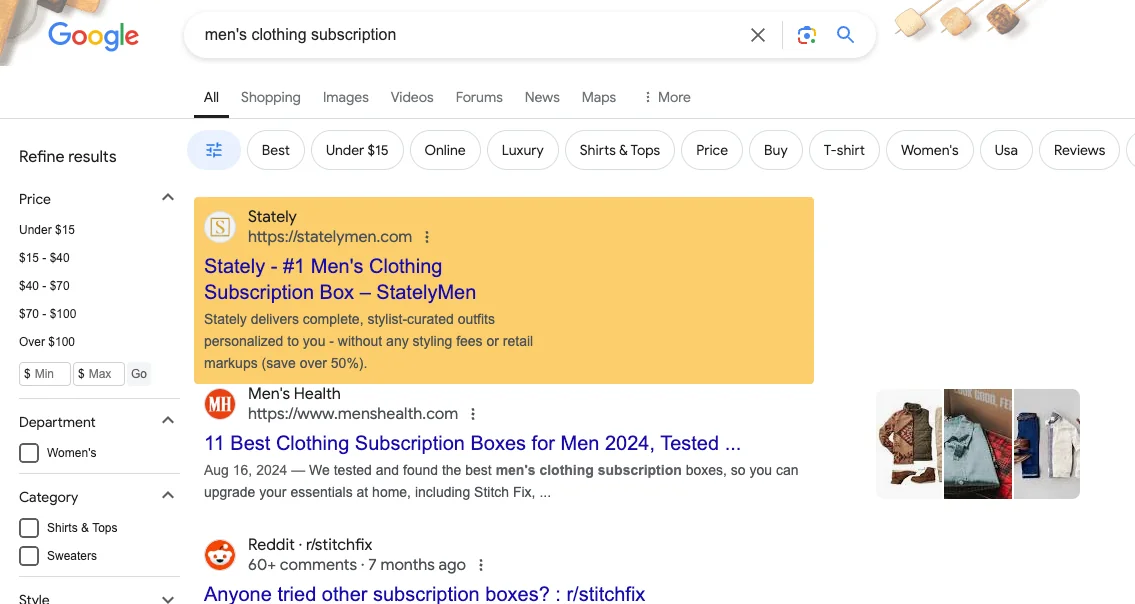Switch to the Shopping tab

pyautogui.click(x=270, y=97)
